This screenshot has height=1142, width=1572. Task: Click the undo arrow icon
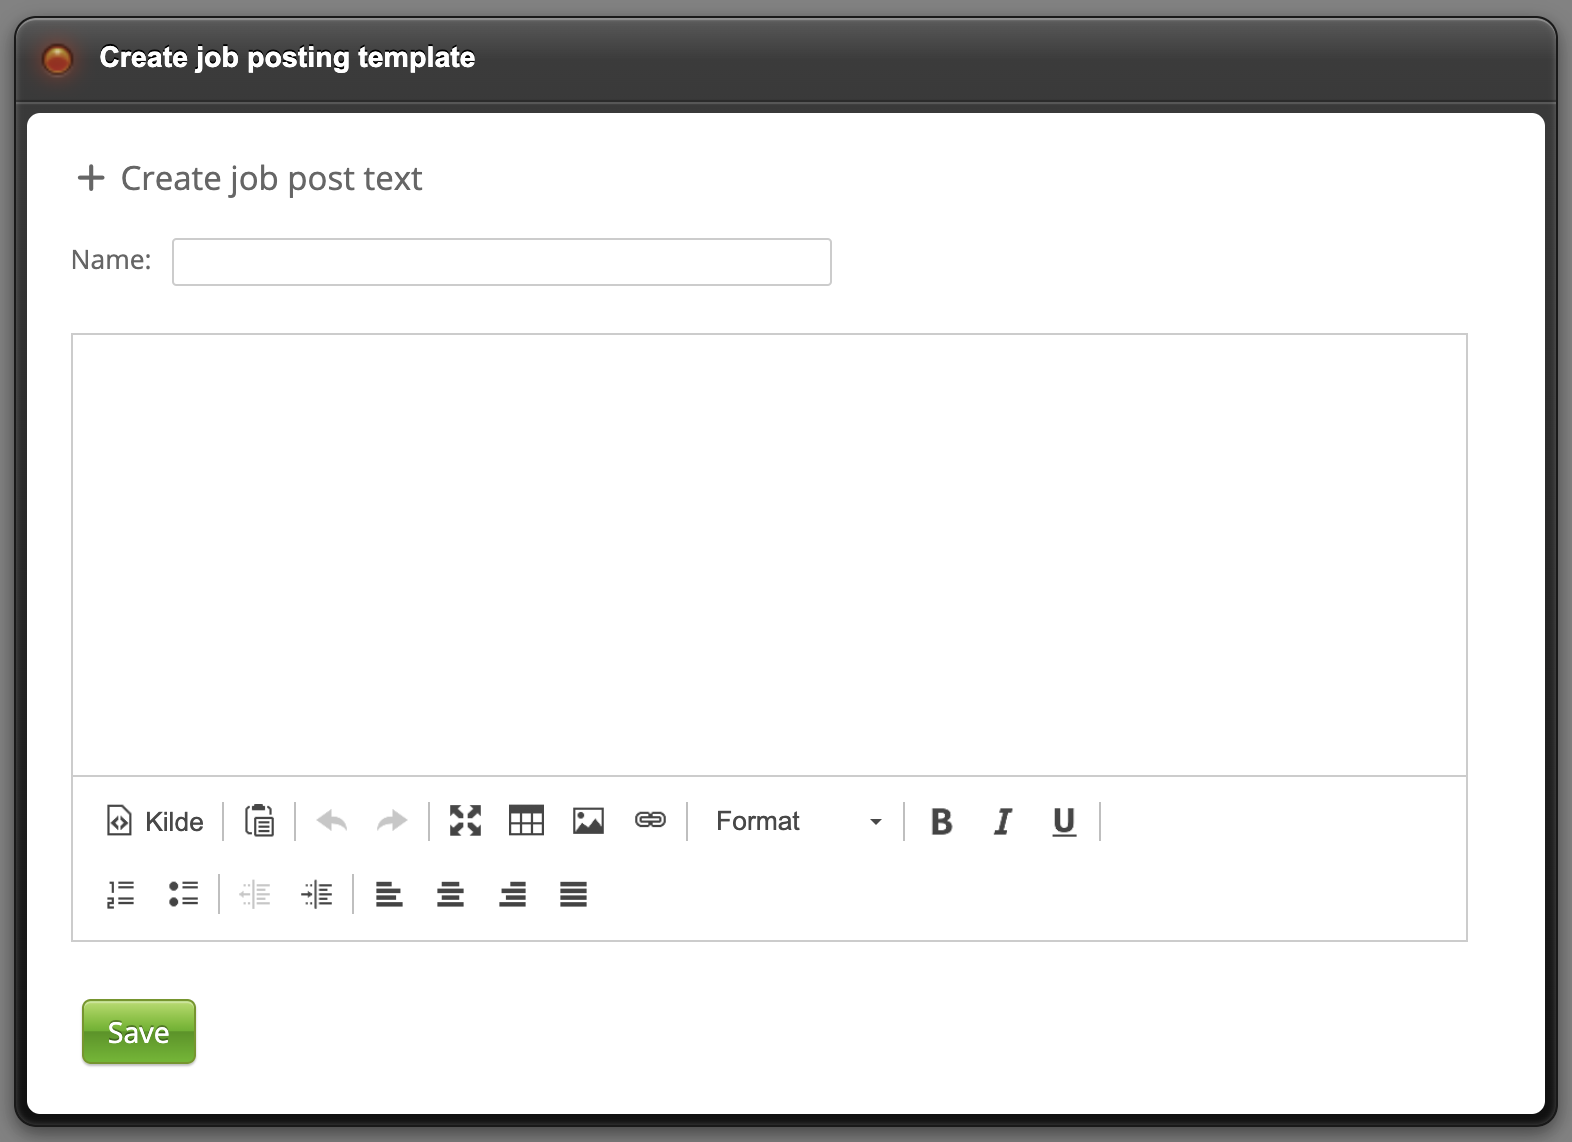(332, 821)
